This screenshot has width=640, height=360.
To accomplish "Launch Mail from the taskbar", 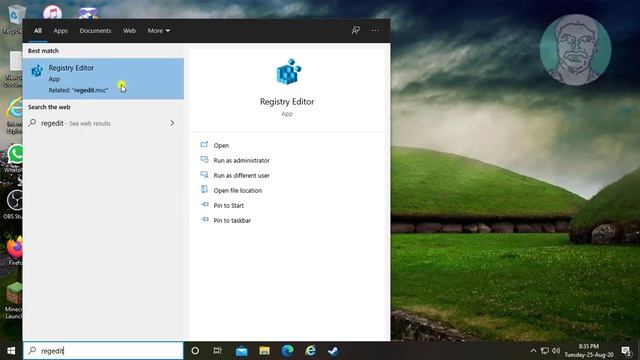I will tap(241, 351).
